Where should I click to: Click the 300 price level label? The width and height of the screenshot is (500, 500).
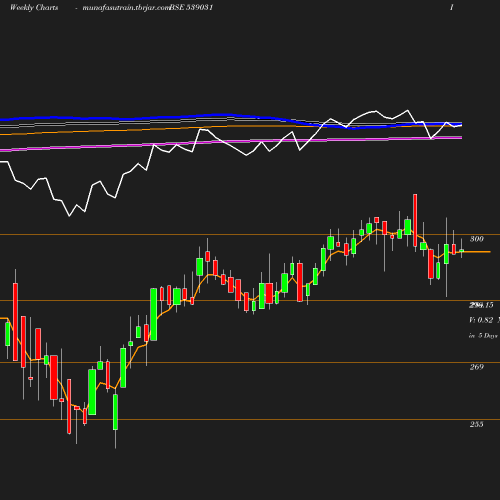[477, 239]
